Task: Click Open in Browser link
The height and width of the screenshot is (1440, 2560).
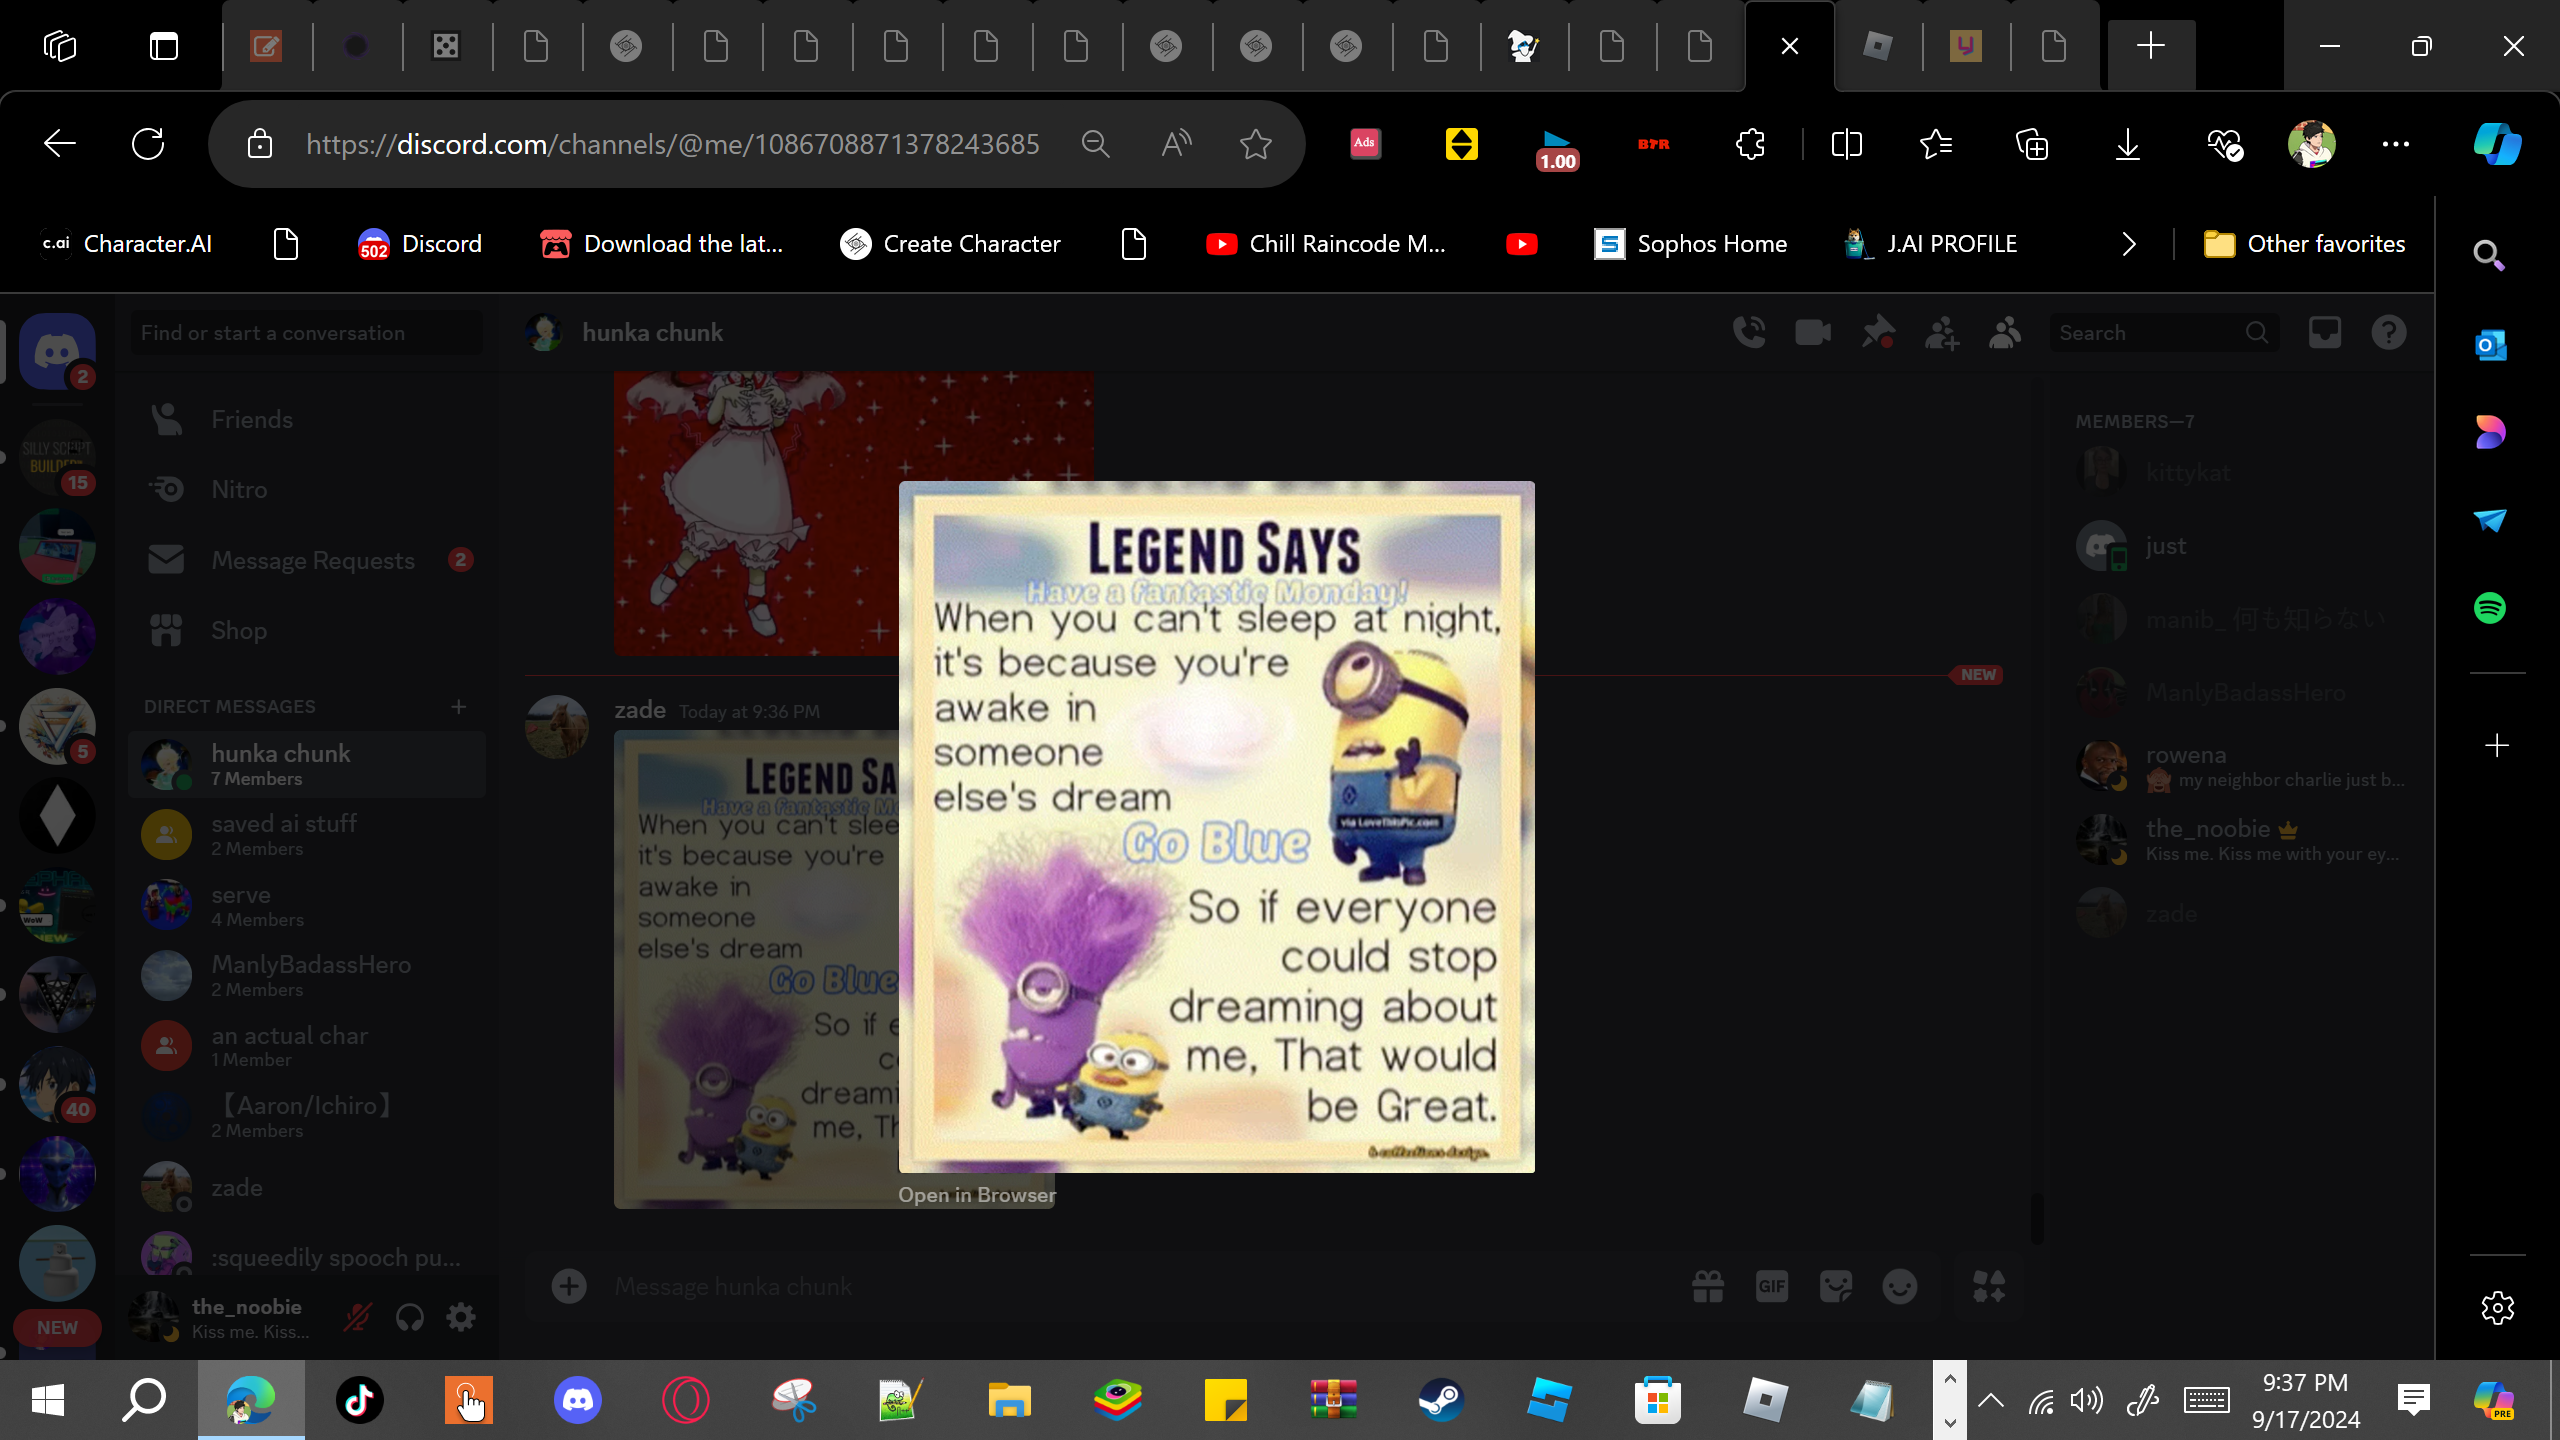Action: click(x=976, y=1195)
